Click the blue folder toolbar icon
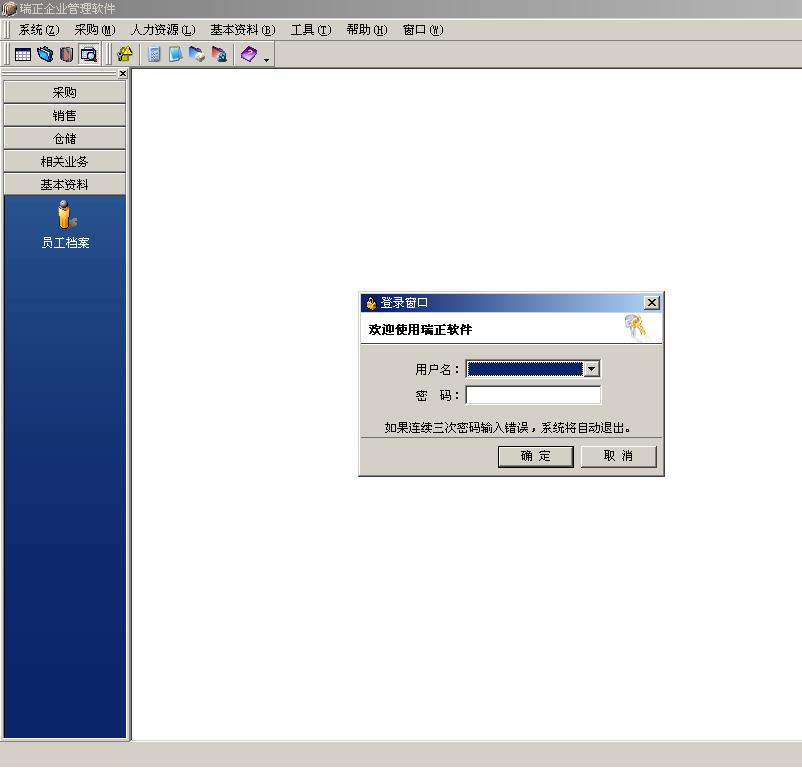Image resolution: width=802 pixels, height=768 pixels. click(45, 54)
